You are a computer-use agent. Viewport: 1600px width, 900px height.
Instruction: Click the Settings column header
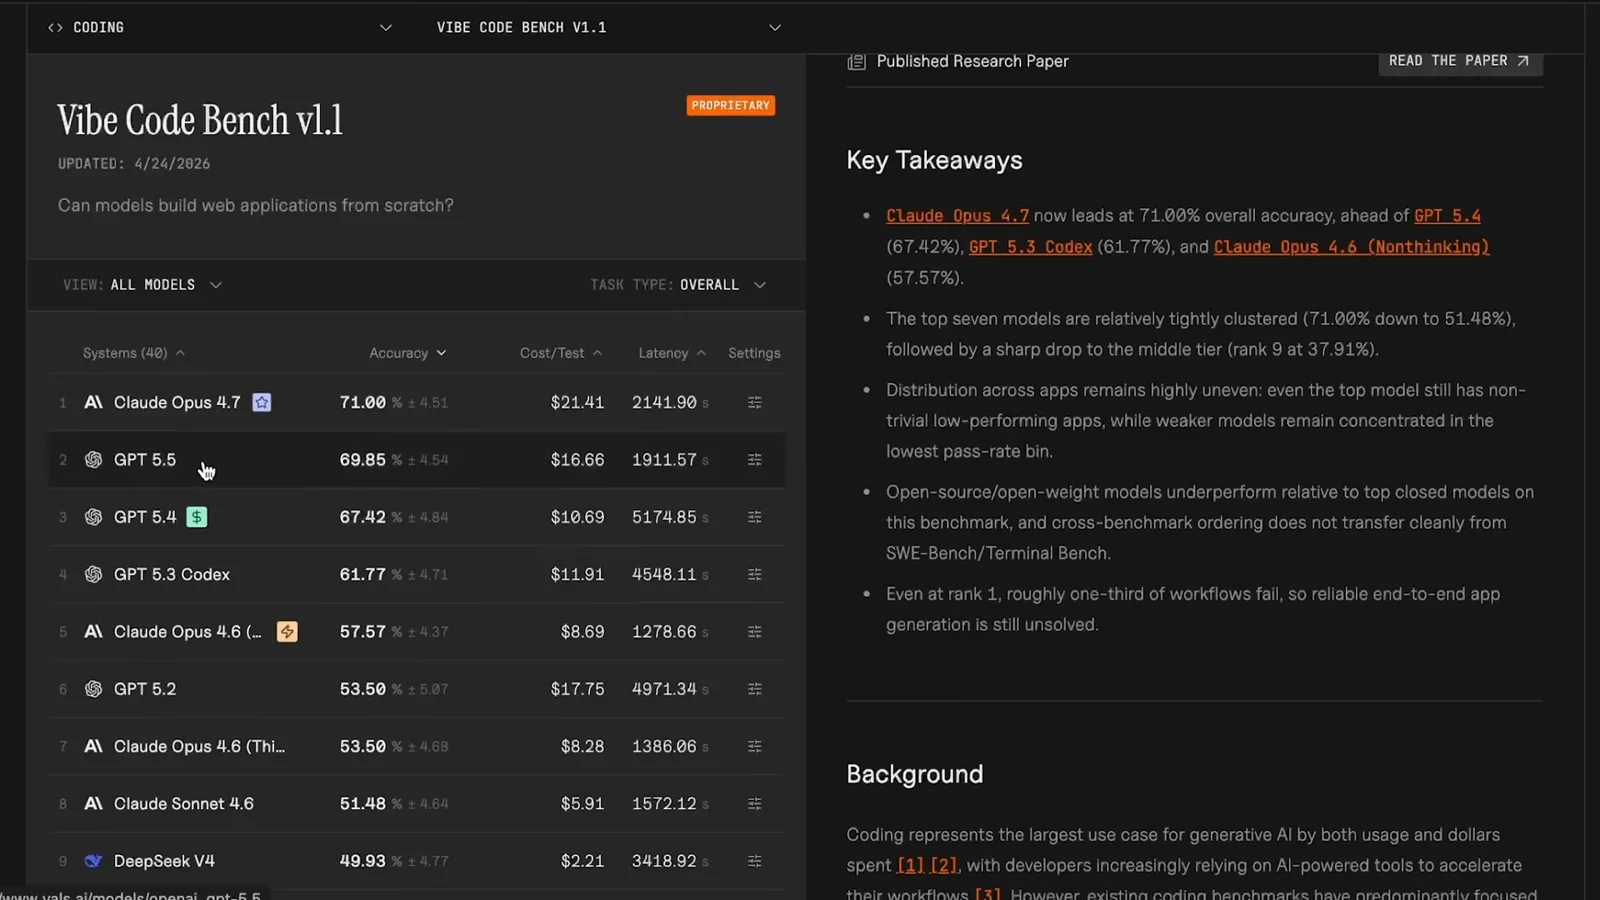tap(754, 353)
